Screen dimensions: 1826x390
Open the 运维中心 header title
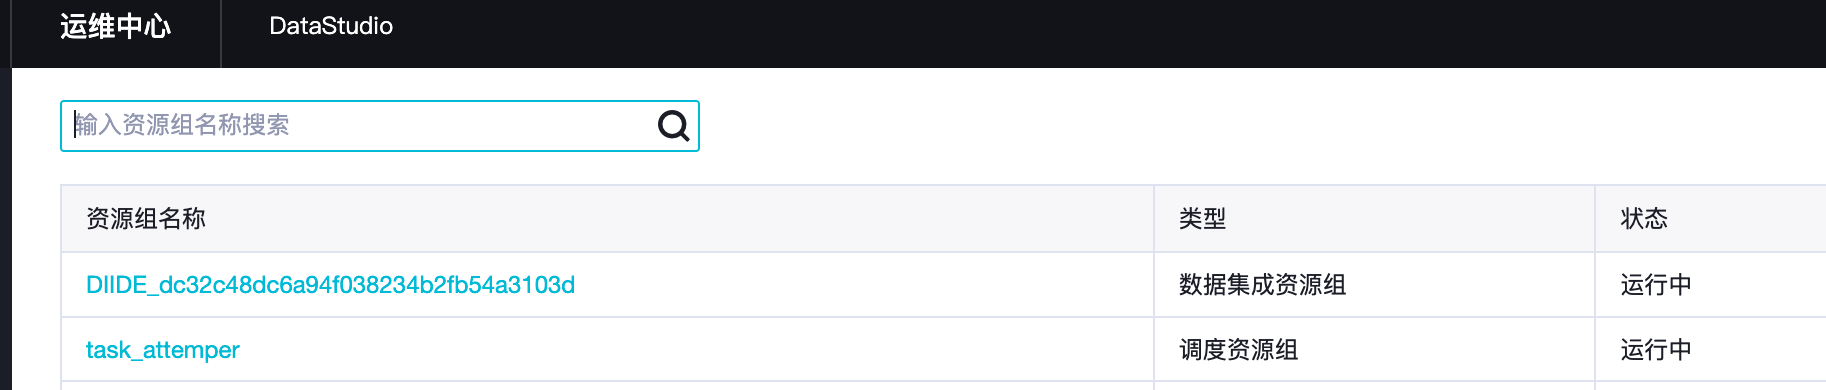(x=115, y=26)
